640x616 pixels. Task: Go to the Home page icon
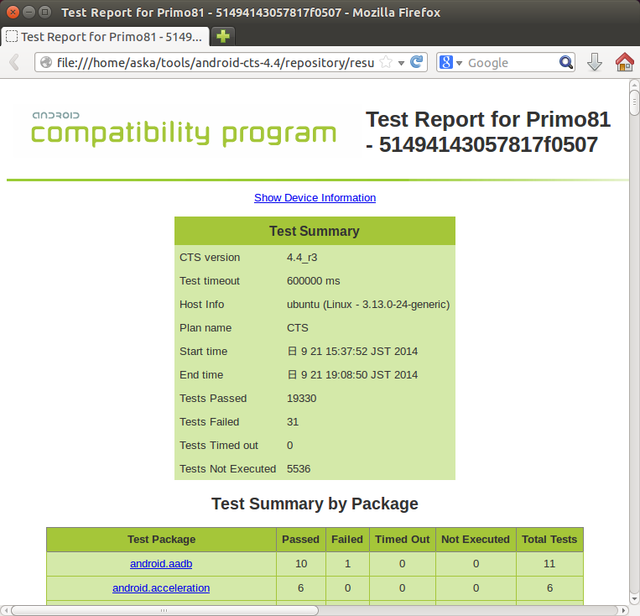pos(624,62)
